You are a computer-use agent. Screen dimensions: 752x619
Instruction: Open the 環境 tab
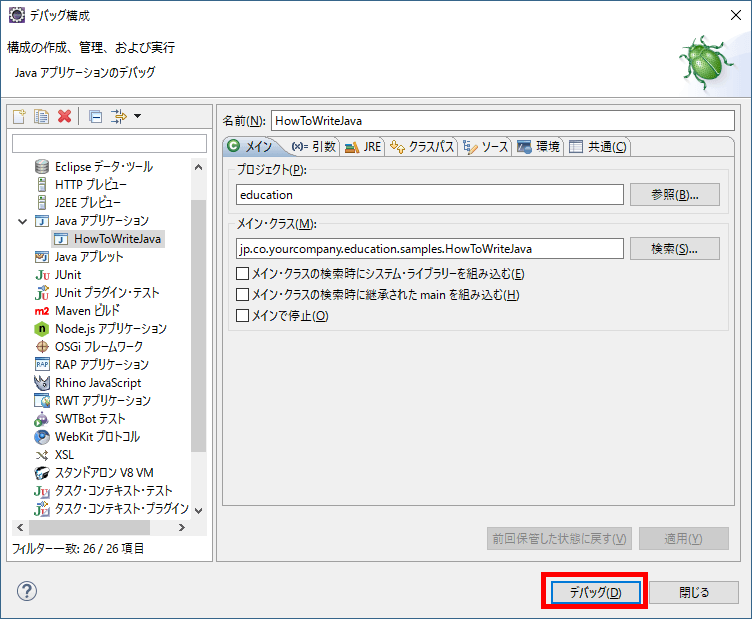(538, 147)
